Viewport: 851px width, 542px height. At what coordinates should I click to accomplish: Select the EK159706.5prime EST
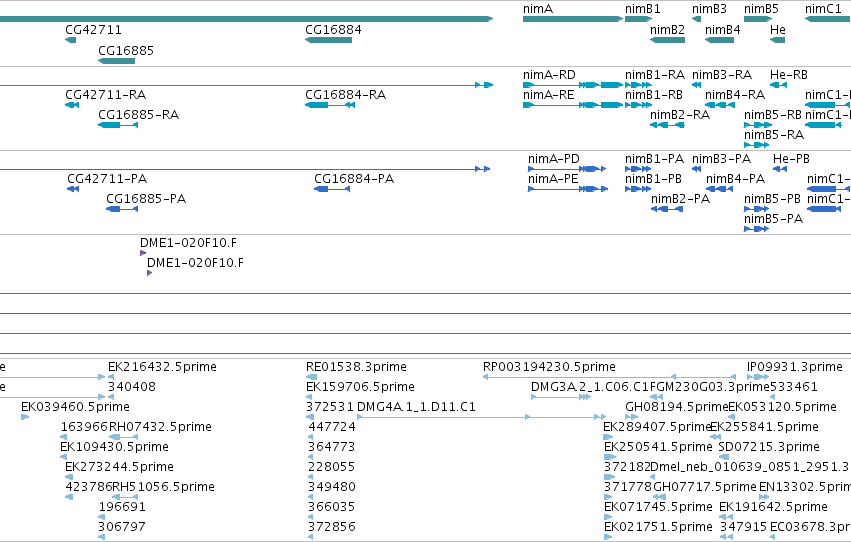tap(309, 397)
